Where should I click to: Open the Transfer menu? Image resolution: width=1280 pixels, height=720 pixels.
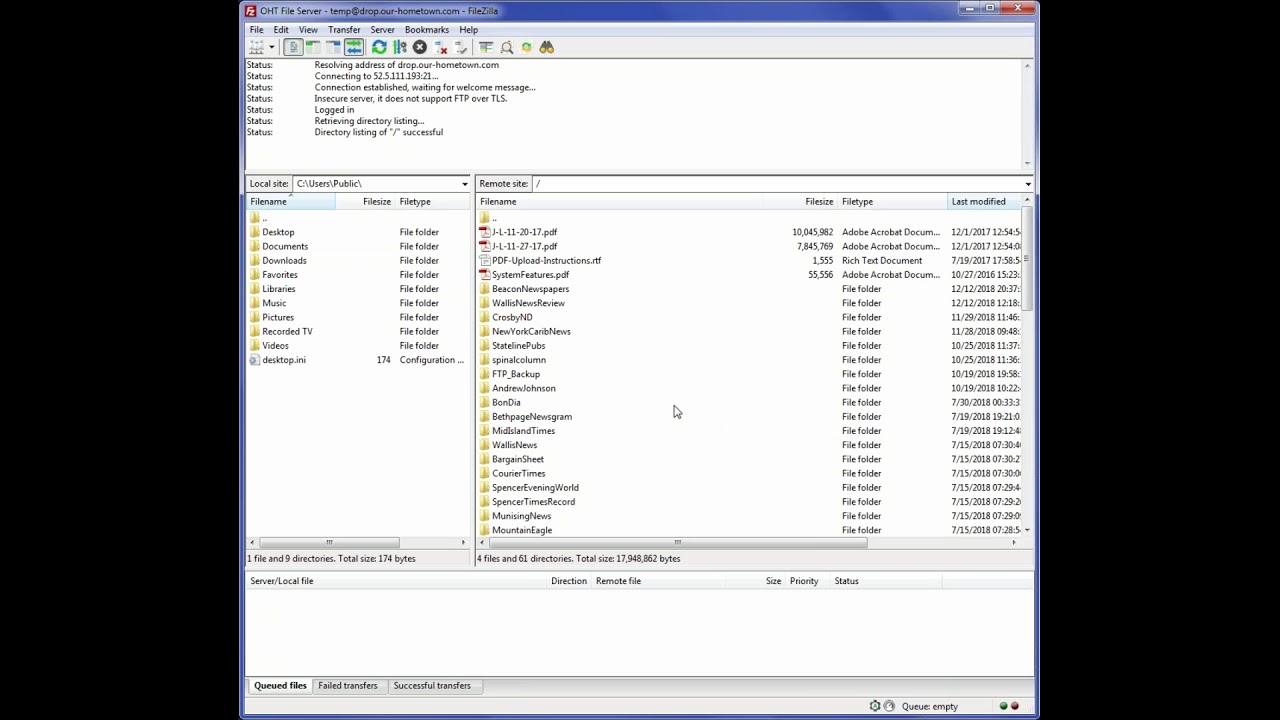[x=344, y=30]
